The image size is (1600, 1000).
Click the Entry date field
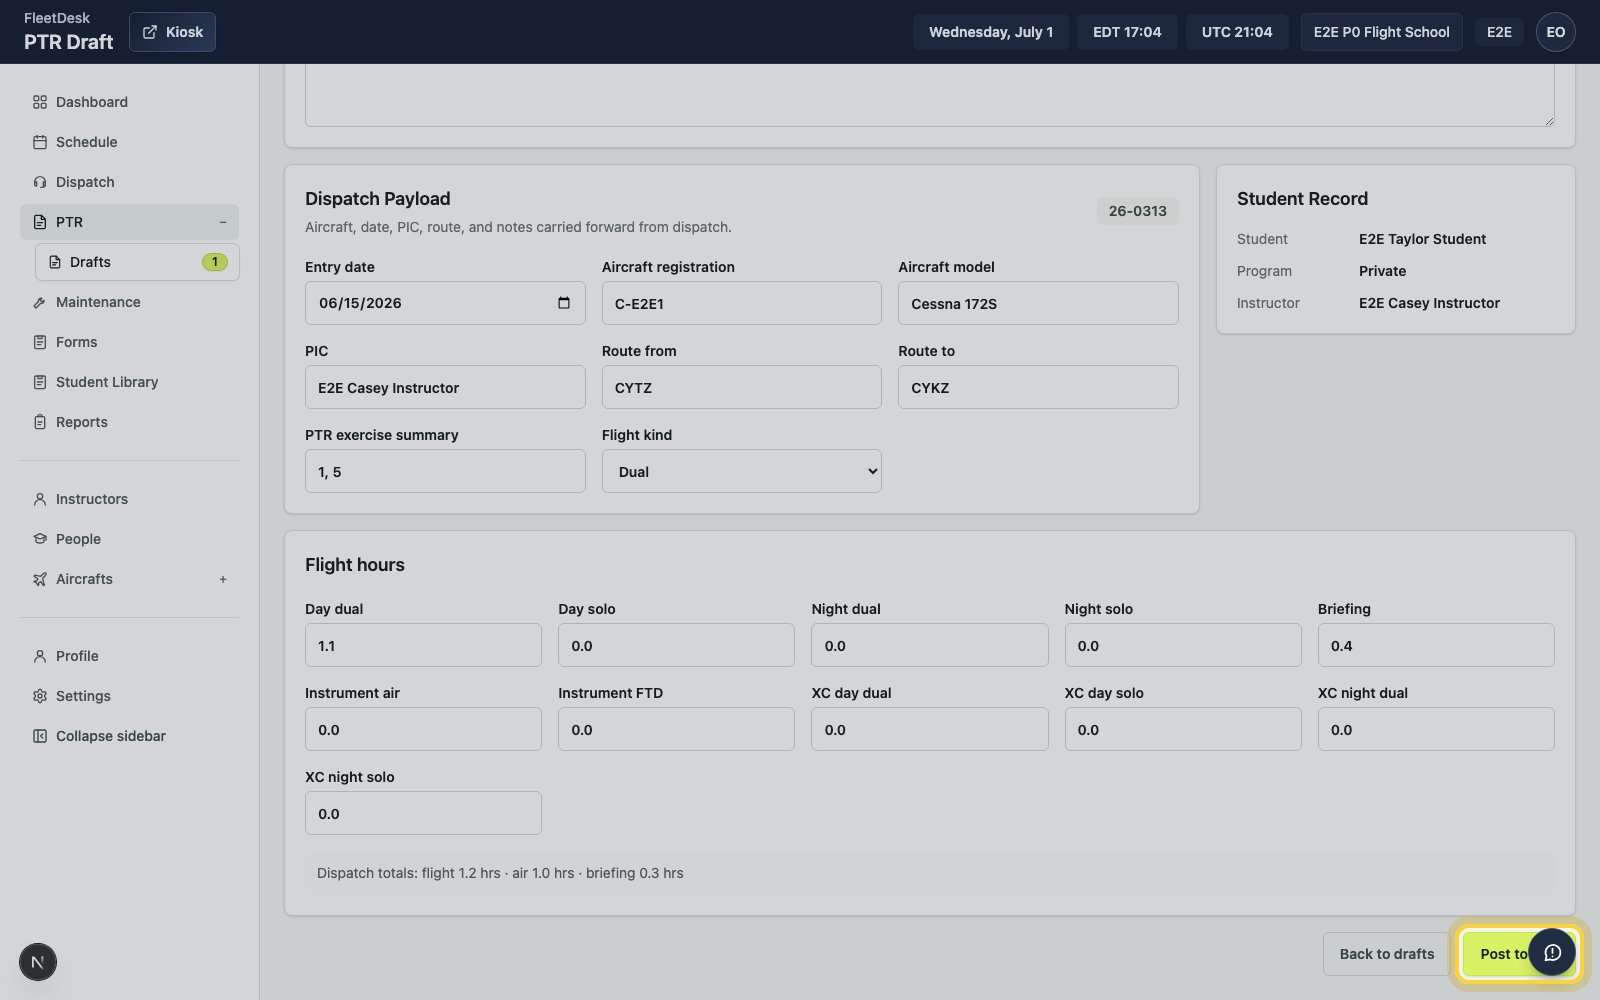click(445, 303)
